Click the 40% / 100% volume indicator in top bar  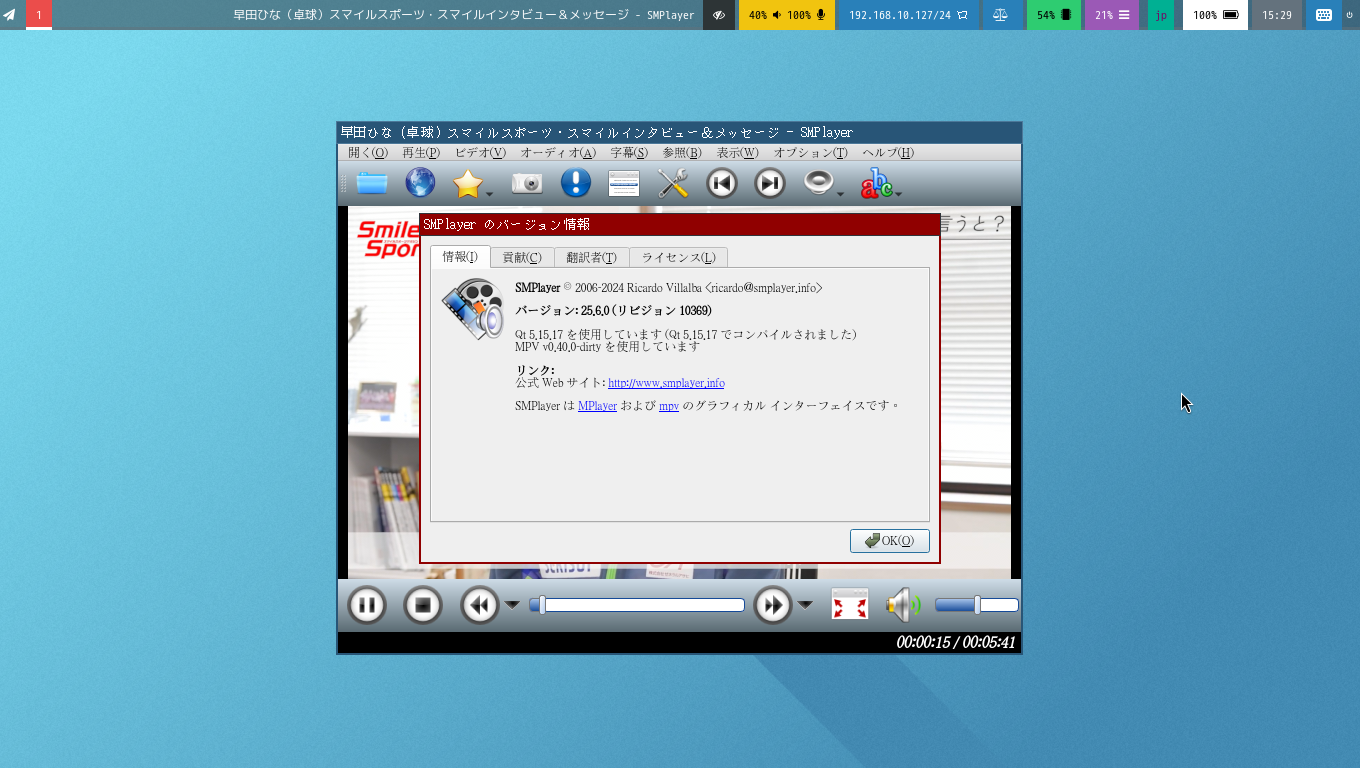[x=787, y=15]
